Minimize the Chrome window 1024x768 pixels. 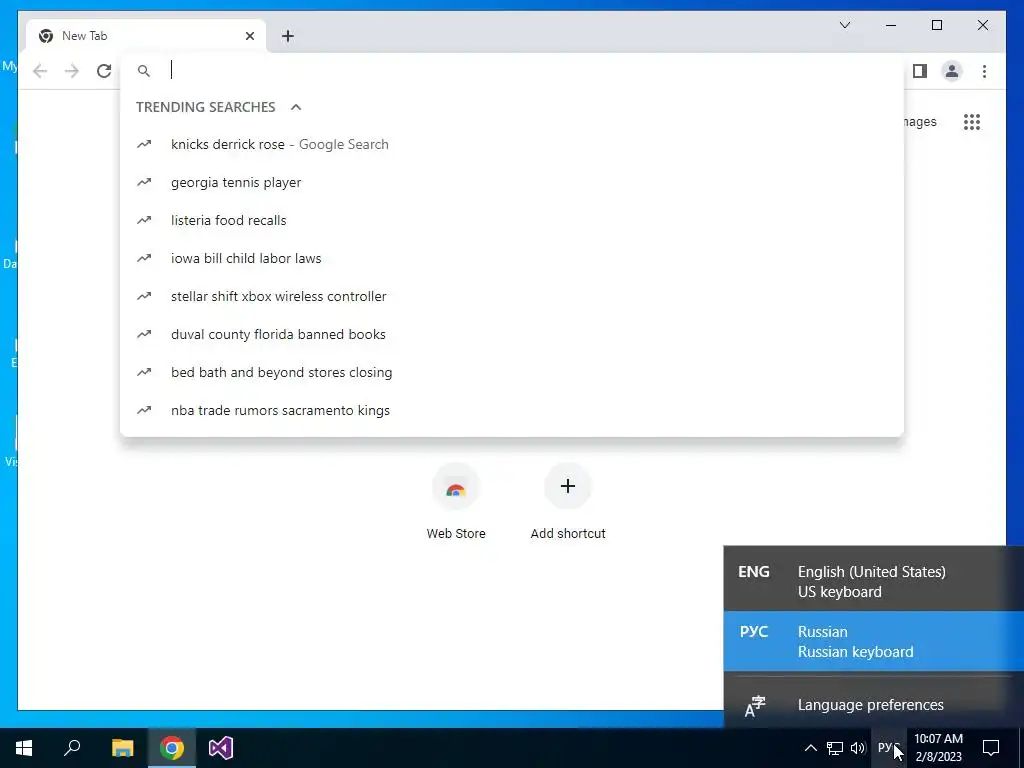point(891,25)
